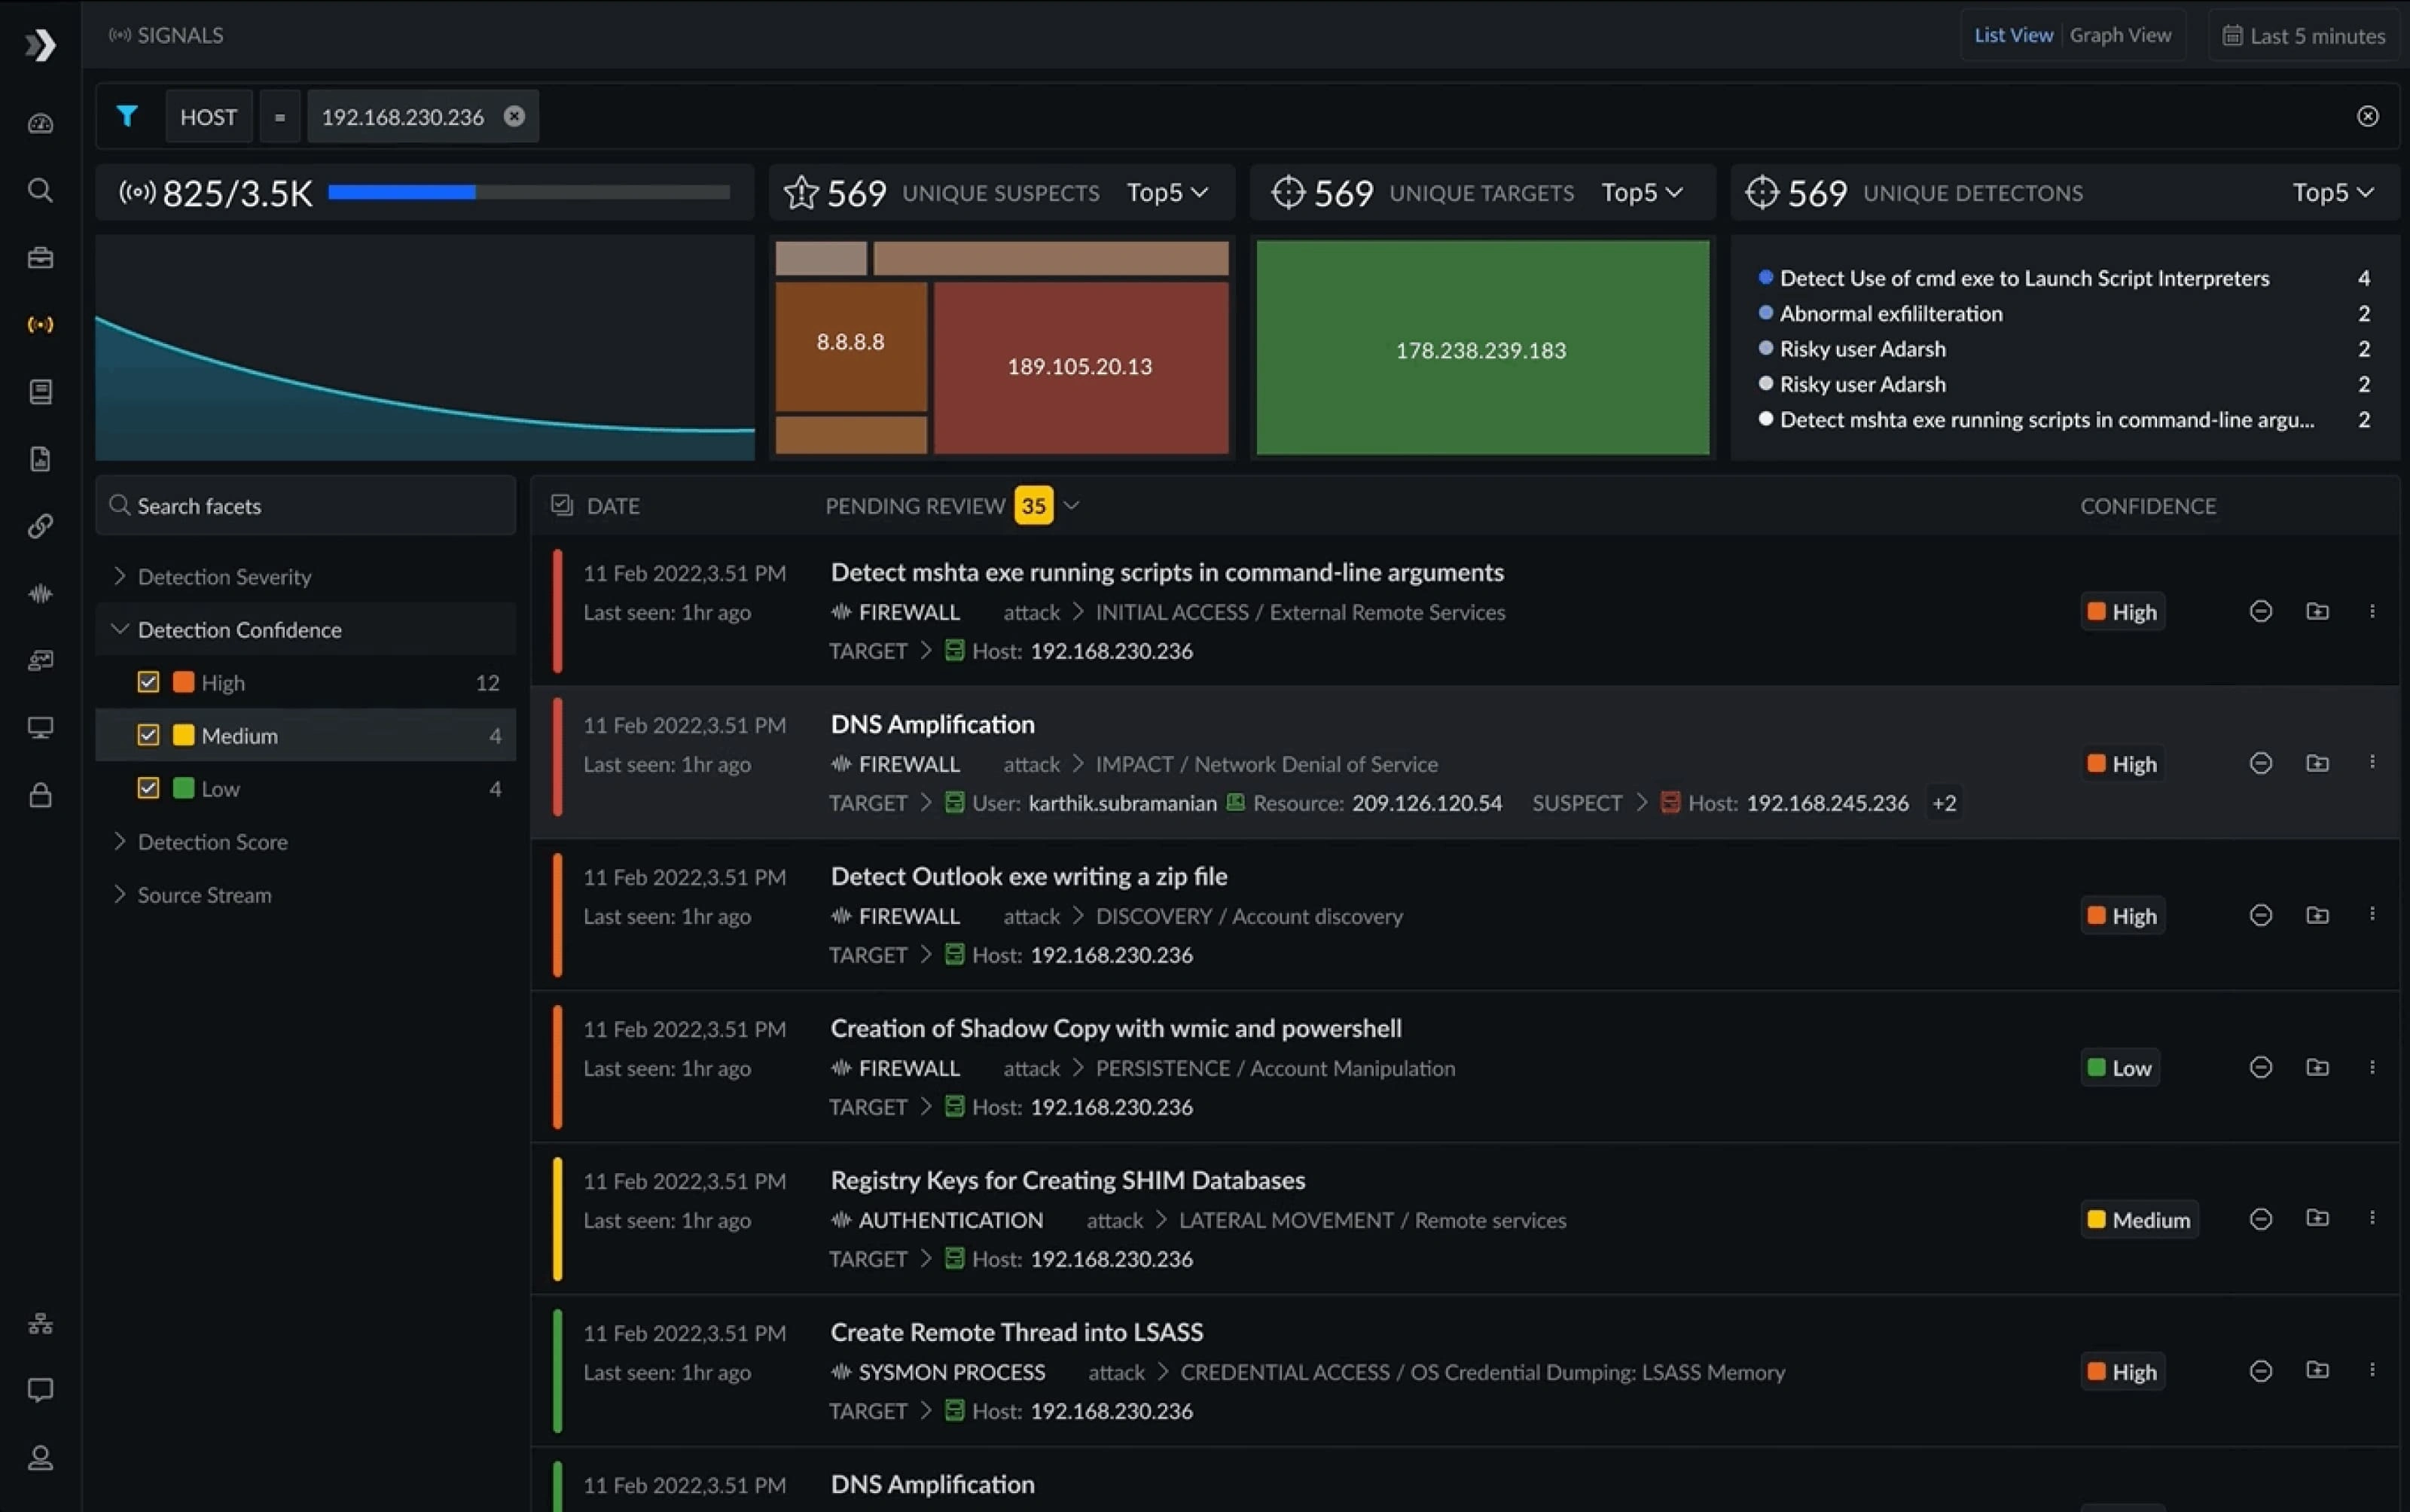2410x1512 pixels.
Task: Click karthik.subramanian user in DNS Amplification row
Action: pos(1122,803)
